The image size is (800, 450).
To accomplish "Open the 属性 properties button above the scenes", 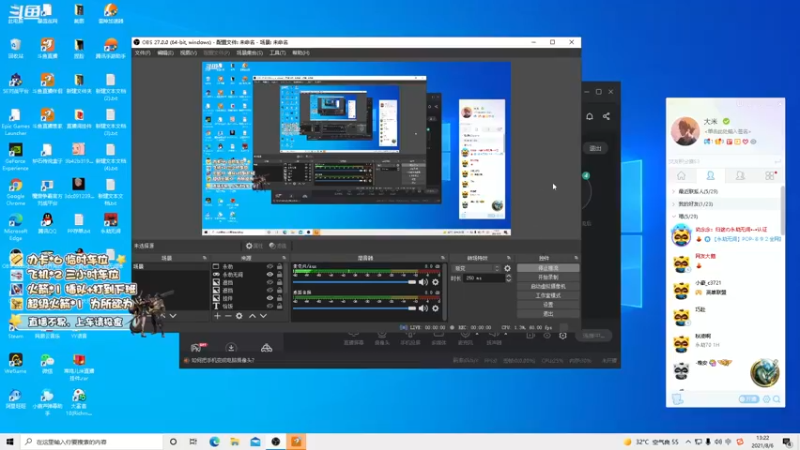I will 254,246.
